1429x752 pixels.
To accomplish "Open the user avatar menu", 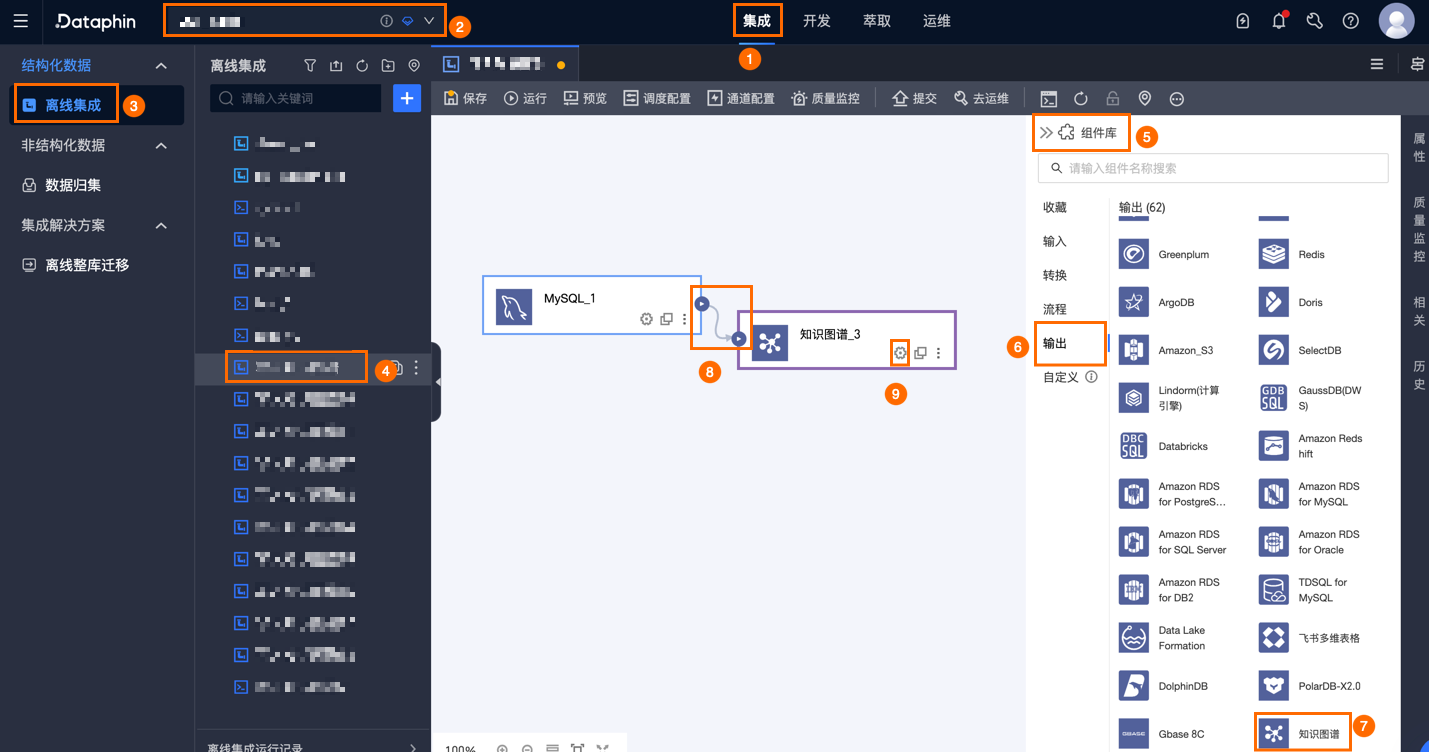I will click(x=1396, y=21).
